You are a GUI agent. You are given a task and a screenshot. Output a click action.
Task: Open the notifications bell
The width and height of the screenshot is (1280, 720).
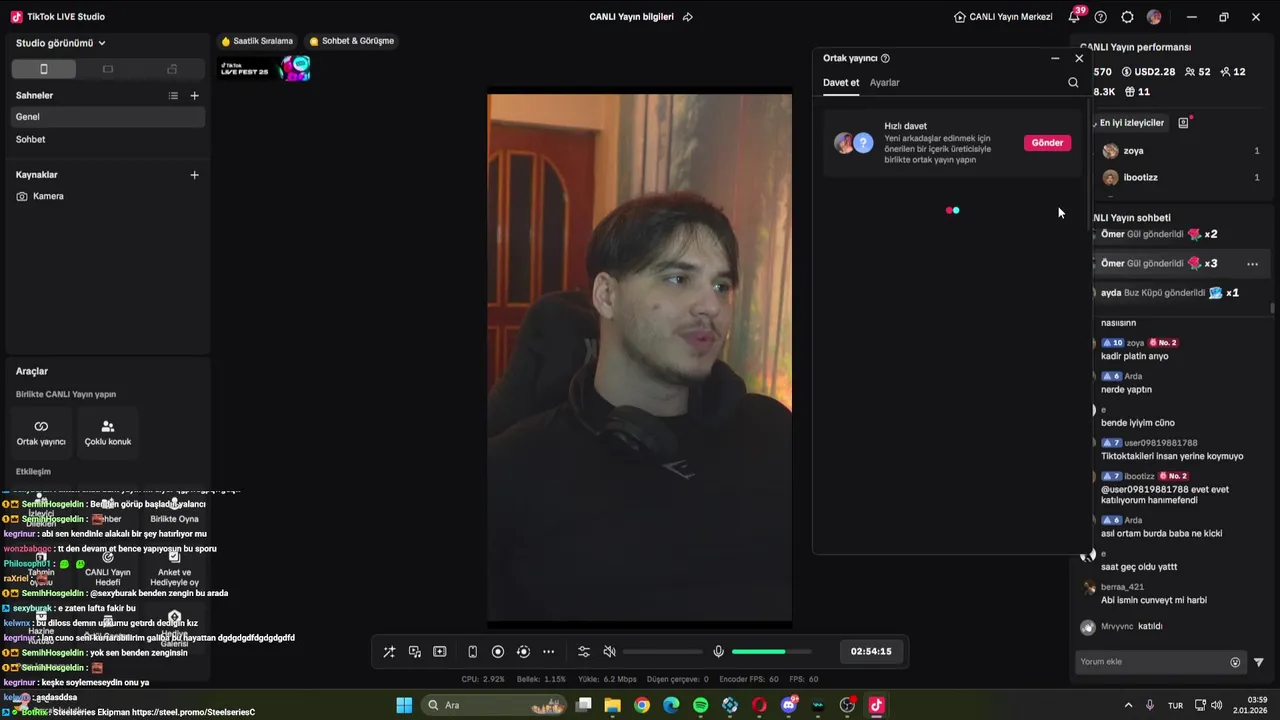[1074, 17]
